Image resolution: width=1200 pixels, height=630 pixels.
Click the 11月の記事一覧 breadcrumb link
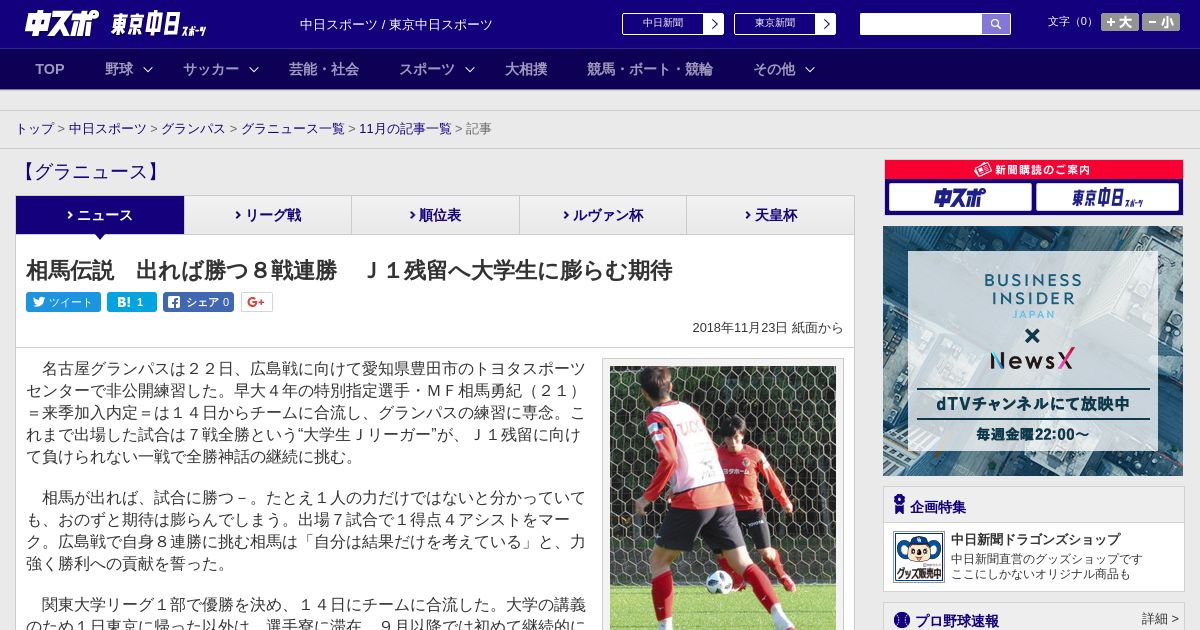point(405,129)
